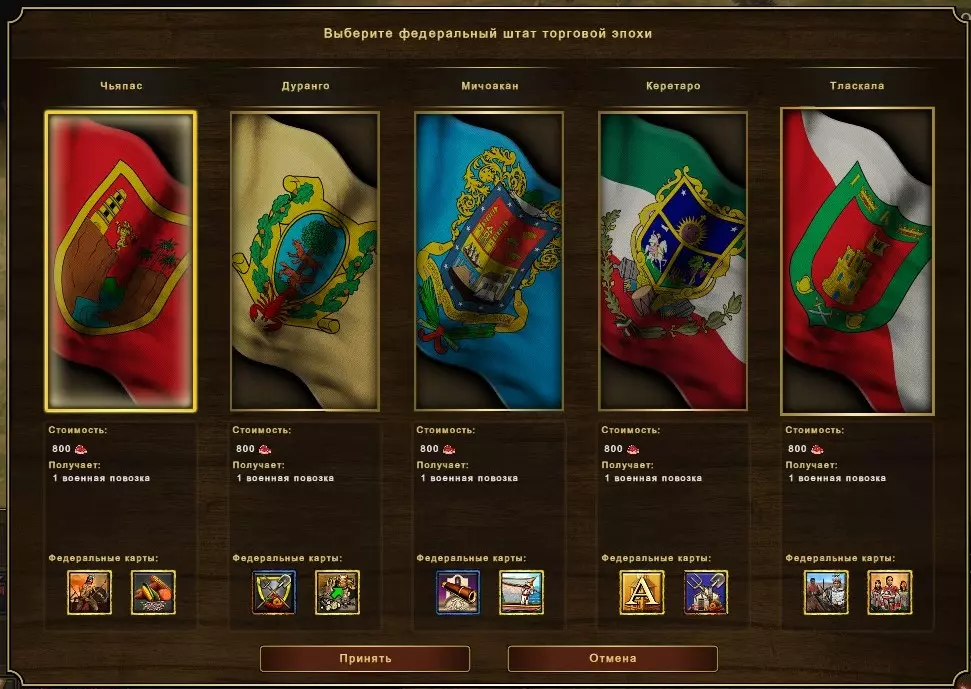Image resolution: width=971 pixels, height=689 pixels.
Task: Choose the blue Мичоакан flag
Action: tap(489, 261)
